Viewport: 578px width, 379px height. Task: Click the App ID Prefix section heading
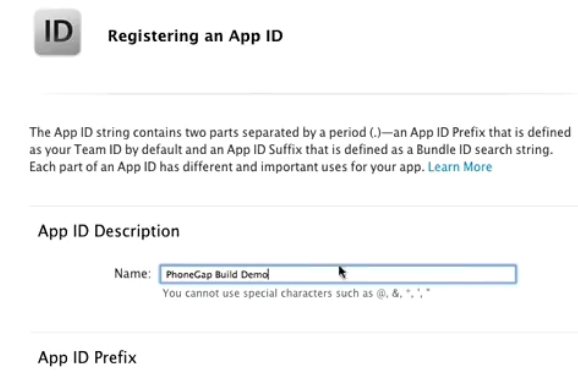[x=87, y=358]
